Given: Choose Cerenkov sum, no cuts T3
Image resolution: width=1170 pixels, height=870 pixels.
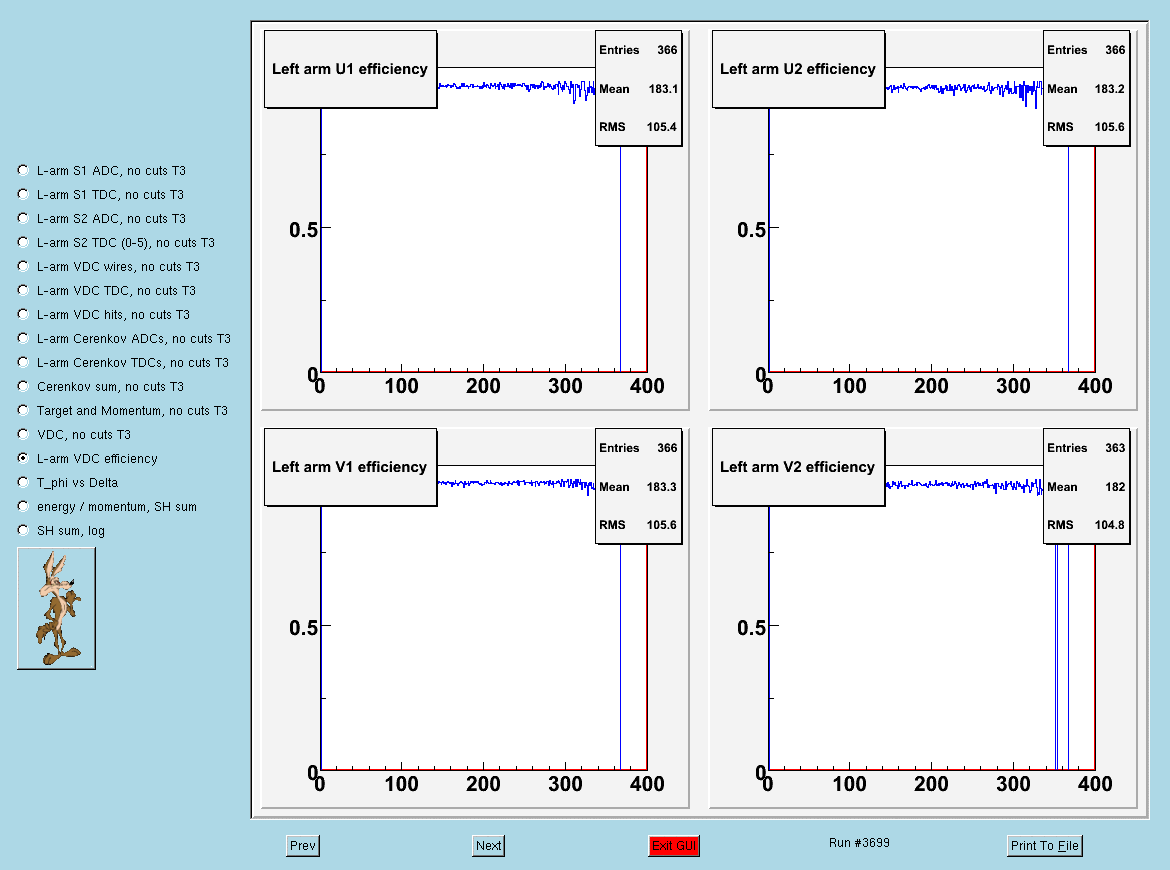Looking at the screenshot, I should click(x=23, y=386).
